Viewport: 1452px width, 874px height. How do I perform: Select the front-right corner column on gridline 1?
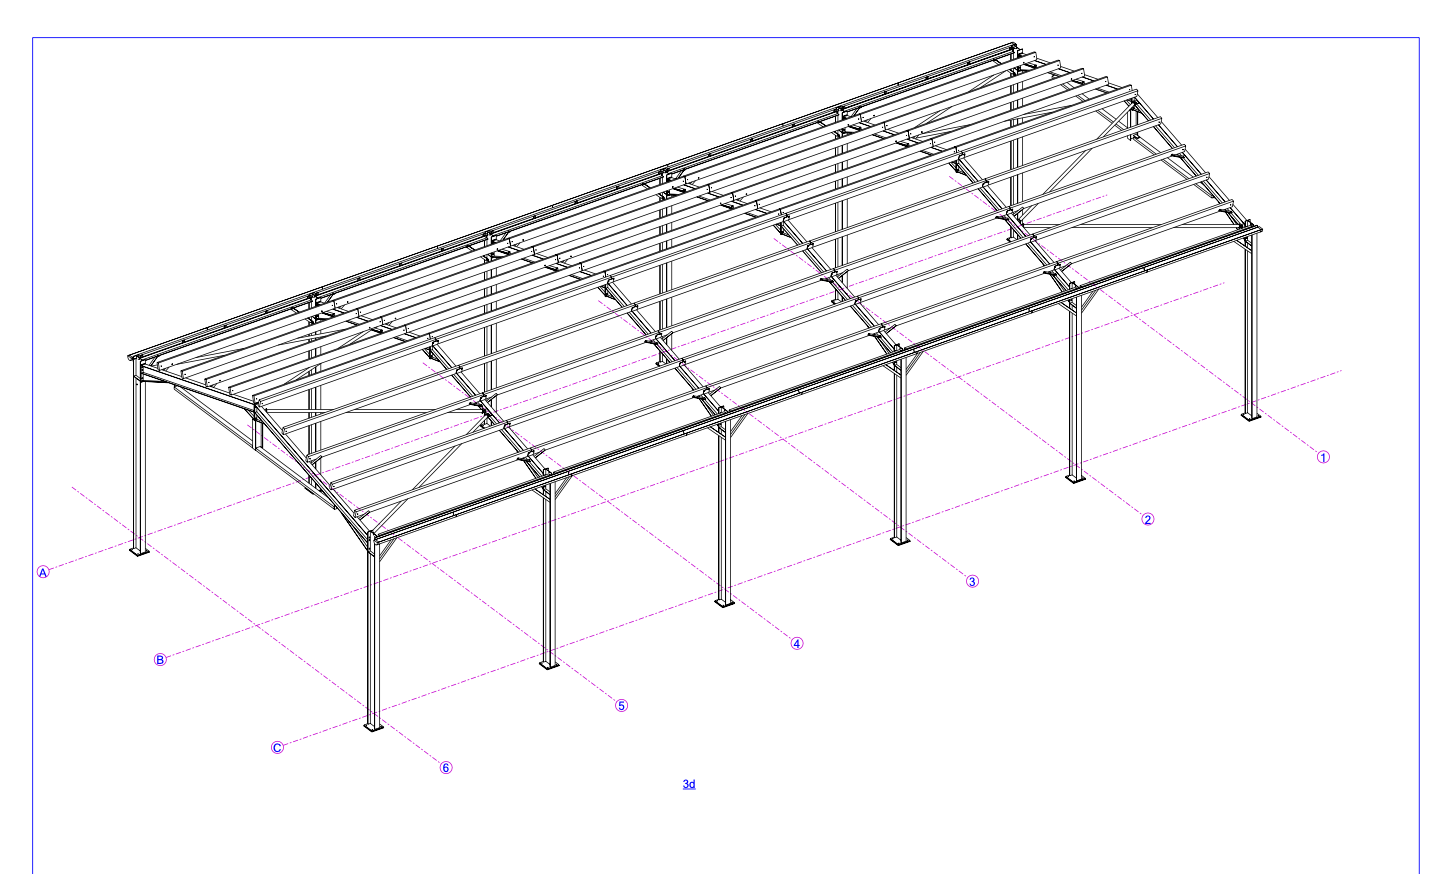[1251, 330]
